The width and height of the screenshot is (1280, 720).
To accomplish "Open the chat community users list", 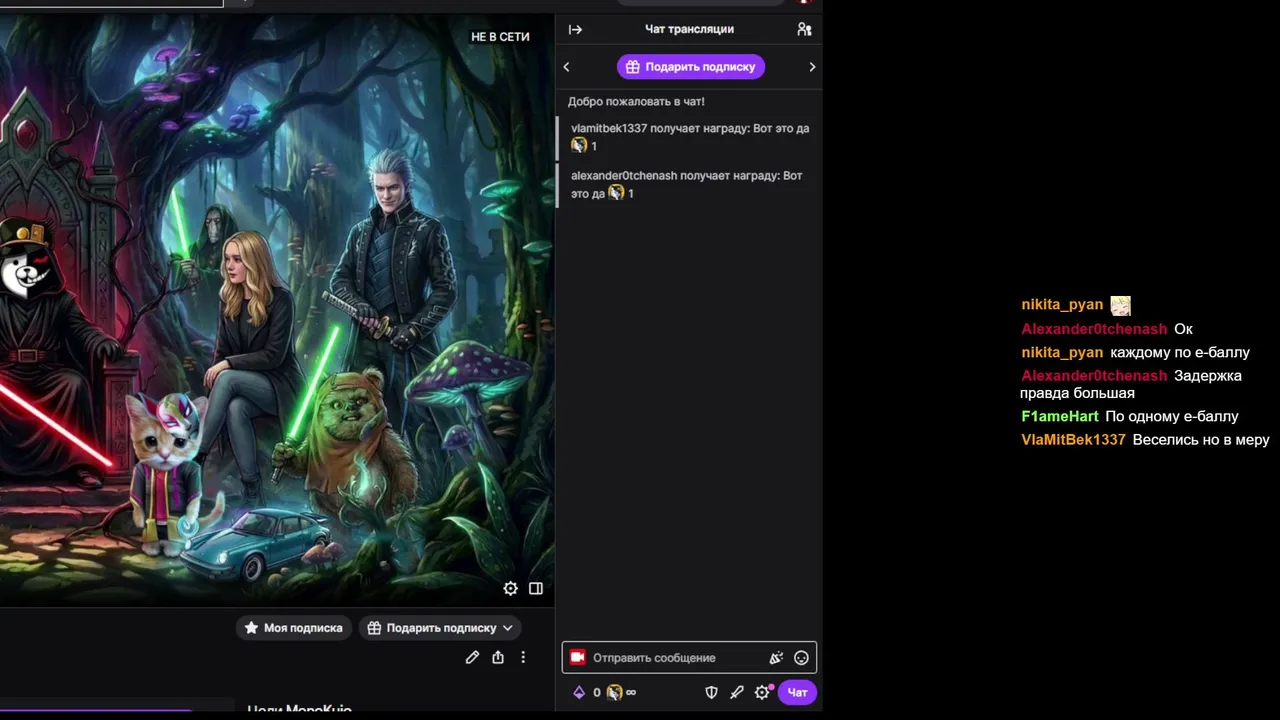I will (x=804, y=29).
